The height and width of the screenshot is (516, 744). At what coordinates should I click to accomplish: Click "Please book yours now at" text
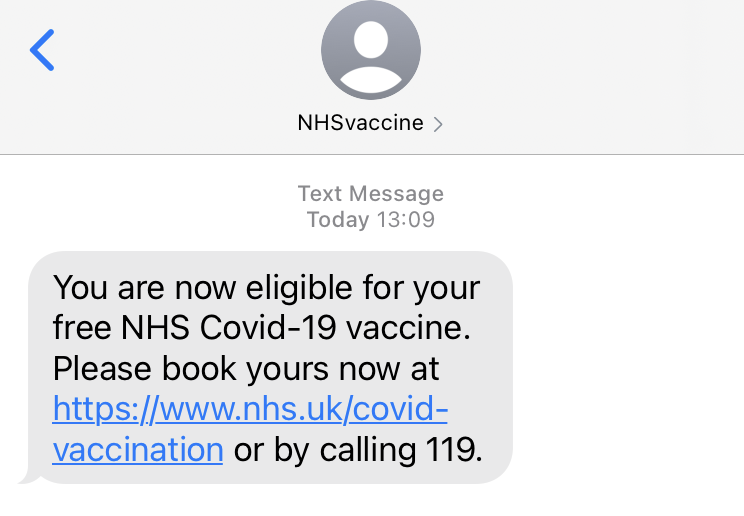coord(245,368)
